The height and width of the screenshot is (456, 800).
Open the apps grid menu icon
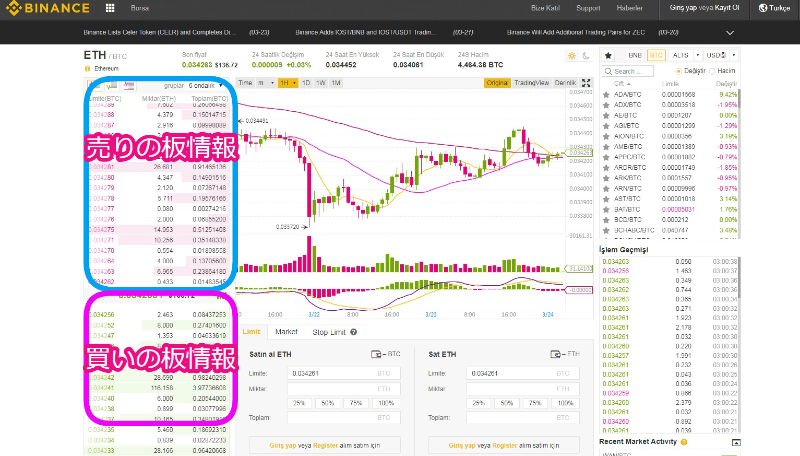108,8
